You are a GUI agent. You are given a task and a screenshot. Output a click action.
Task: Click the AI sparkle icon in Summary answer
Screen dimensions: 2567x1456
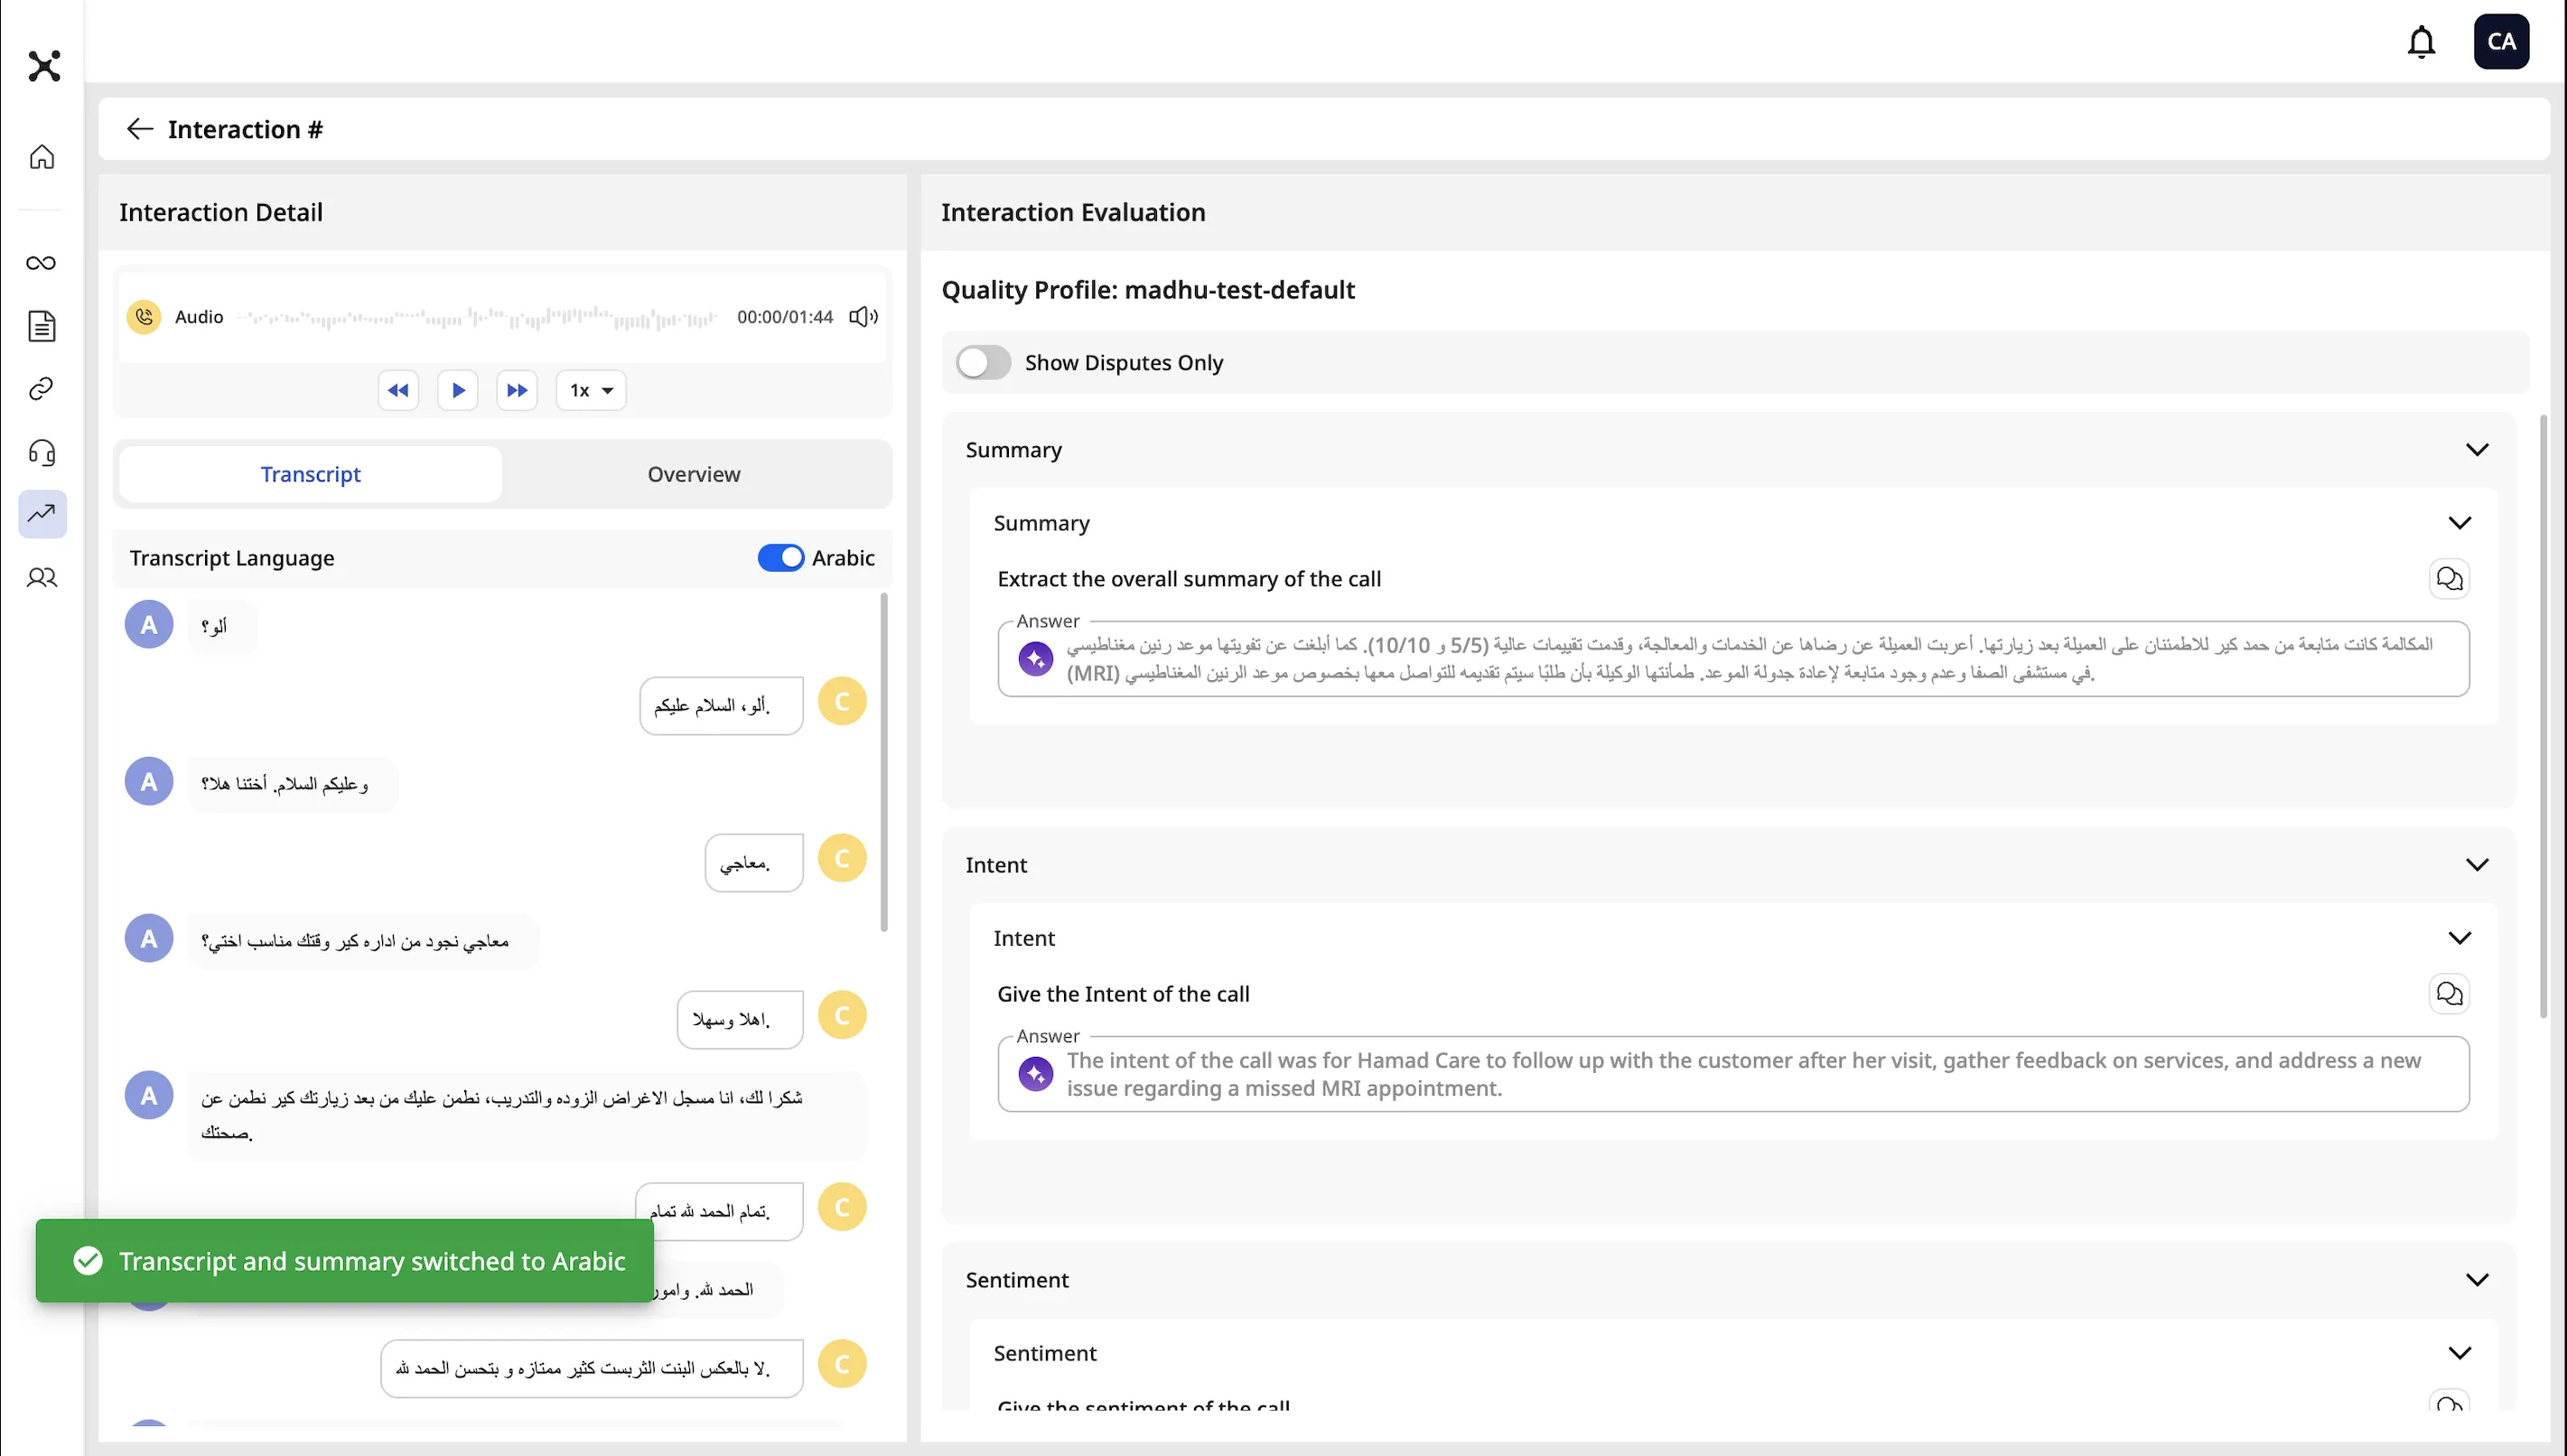(1035, 659)
